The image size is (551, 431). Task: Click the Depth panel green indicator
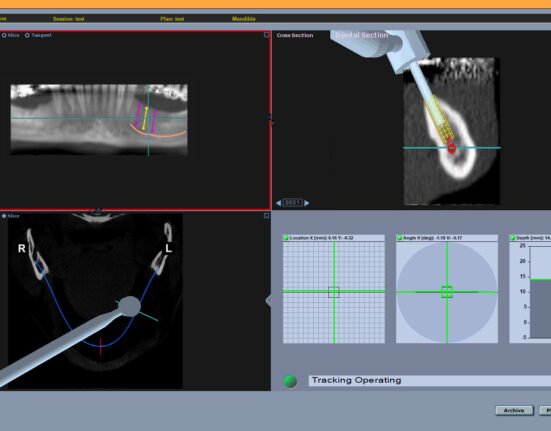click(513, 238)
